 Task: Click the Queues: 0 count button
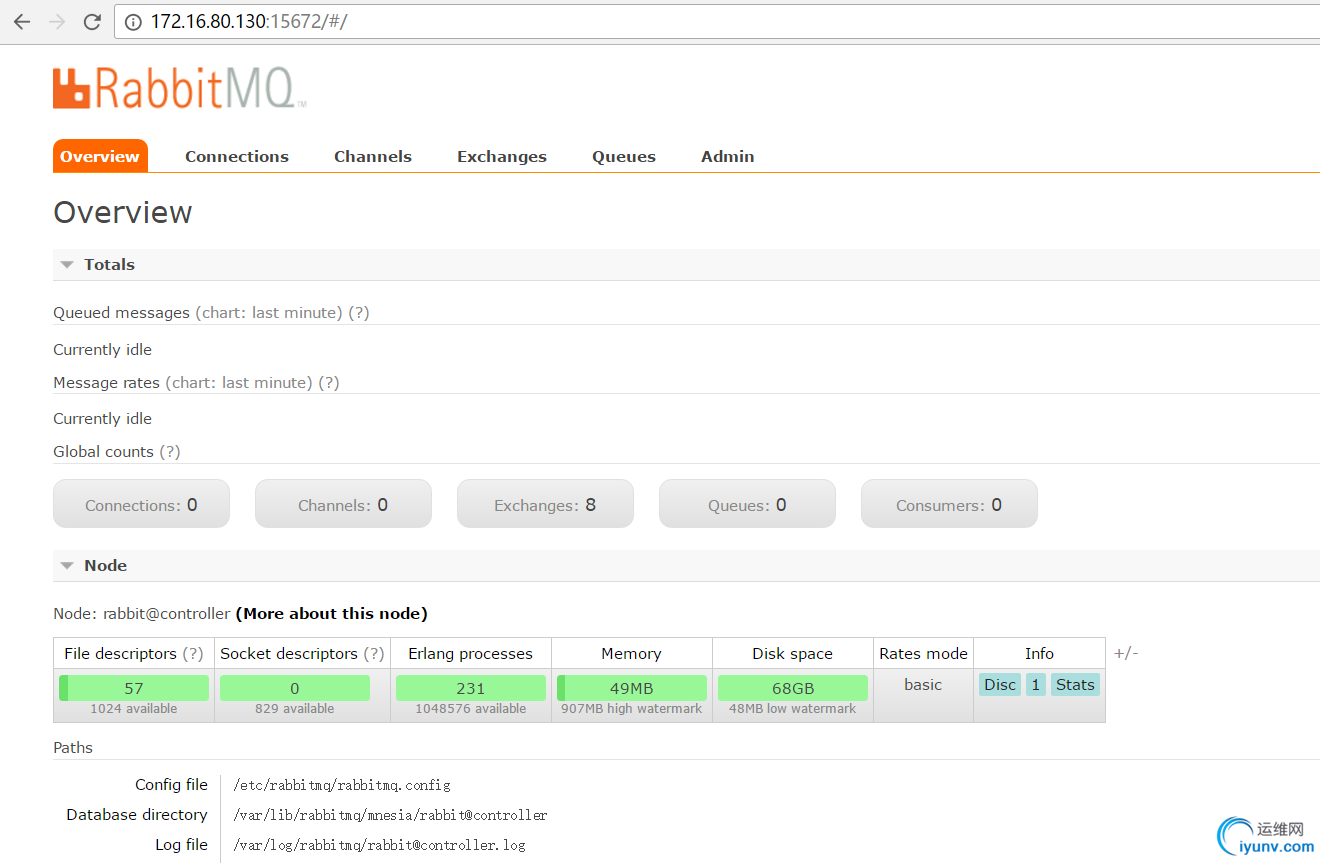747,504
